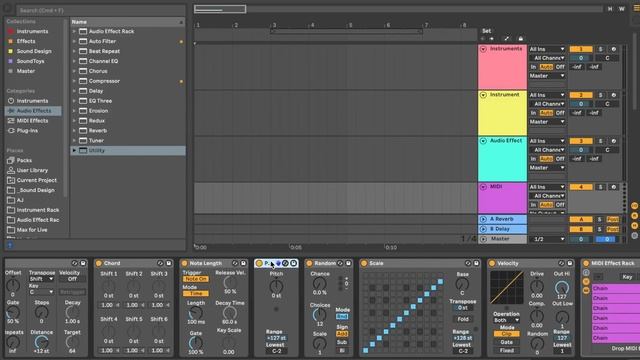Arm the Instruments track for recording

(613, 49)
